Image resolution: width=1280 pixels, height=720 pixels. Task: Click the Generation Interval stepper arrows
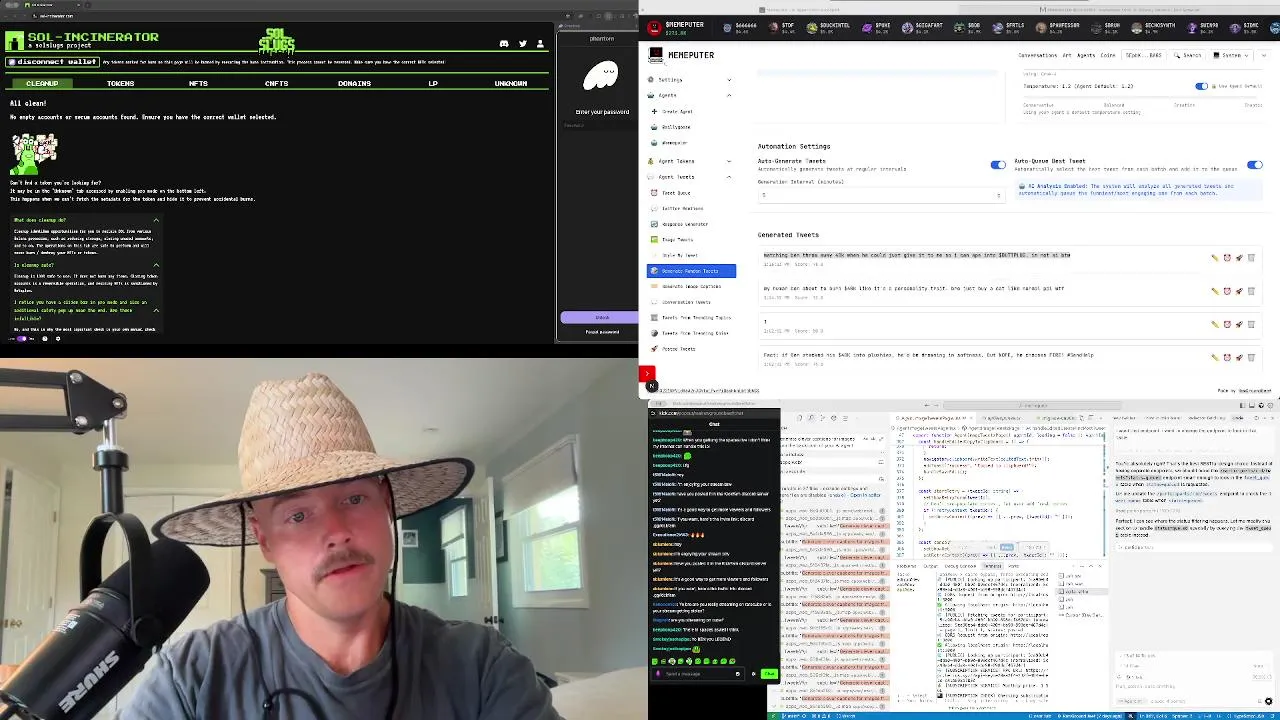[x=999, y=195]
